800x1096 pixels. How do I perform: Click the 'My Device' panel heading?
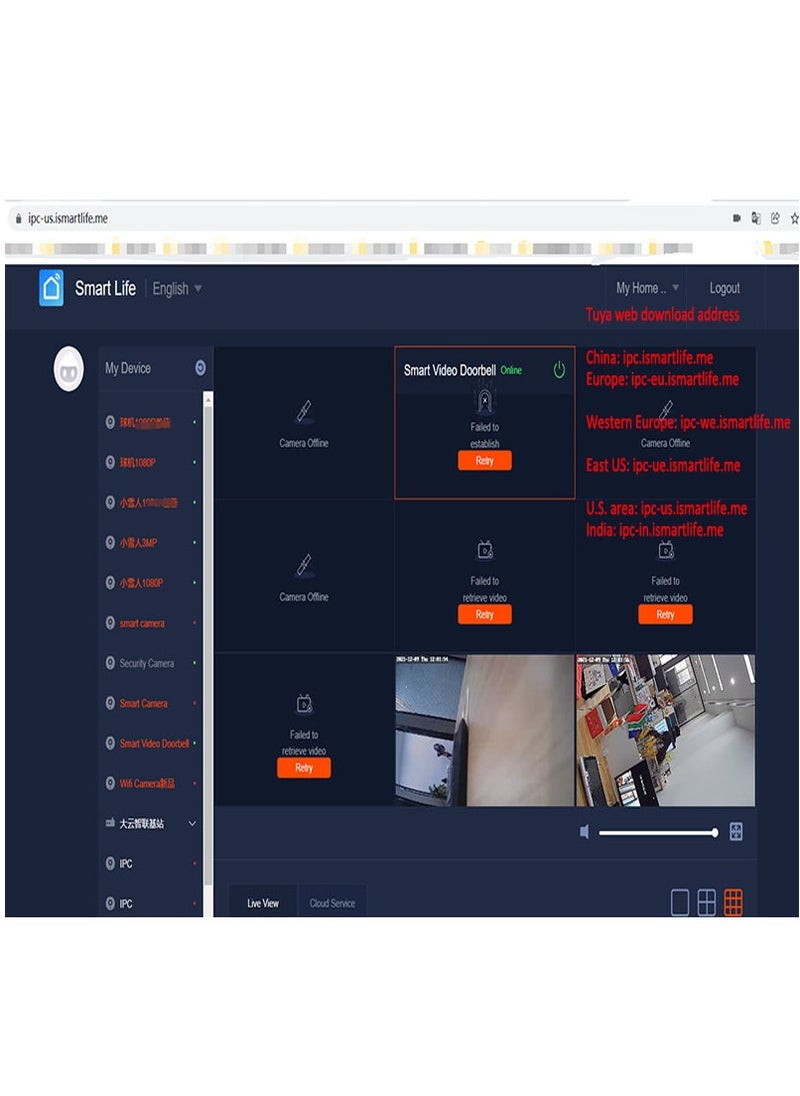128,368
